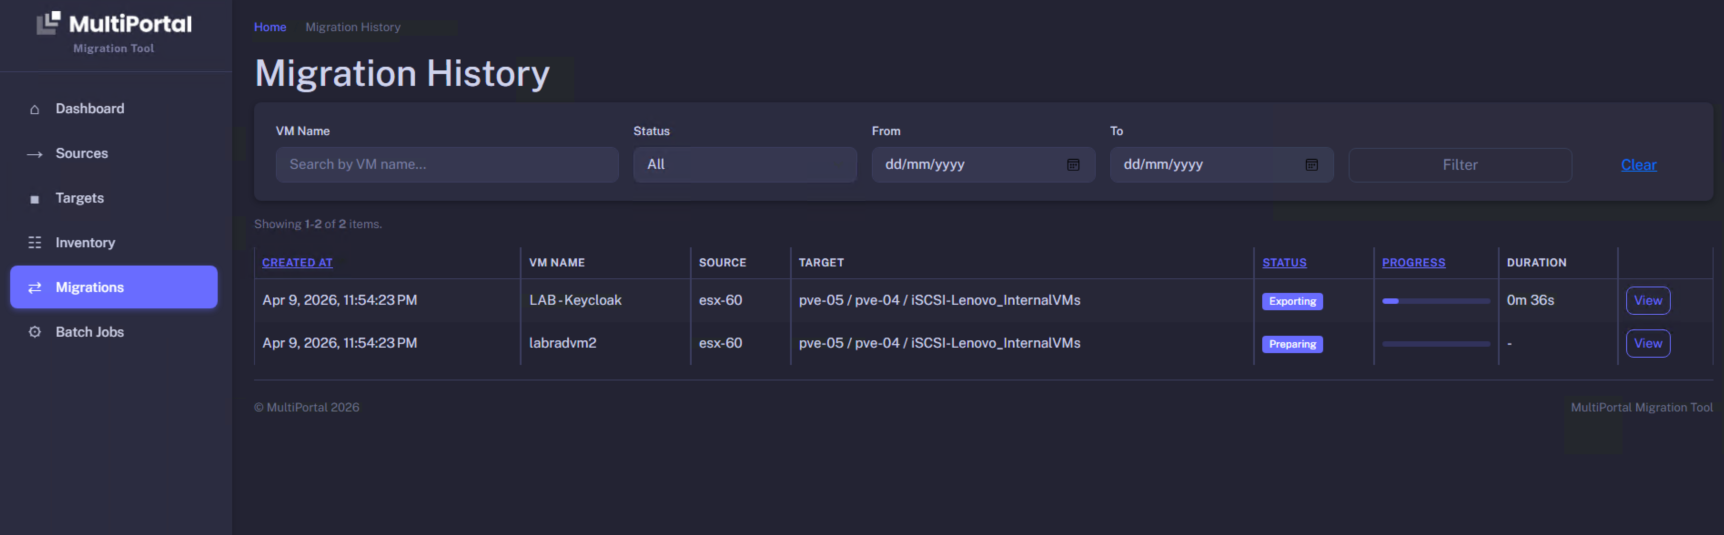The height and width of the screenshot is (535, 1724).
Task: Expand the Status filter dropdown
Action: pos(744,165)
